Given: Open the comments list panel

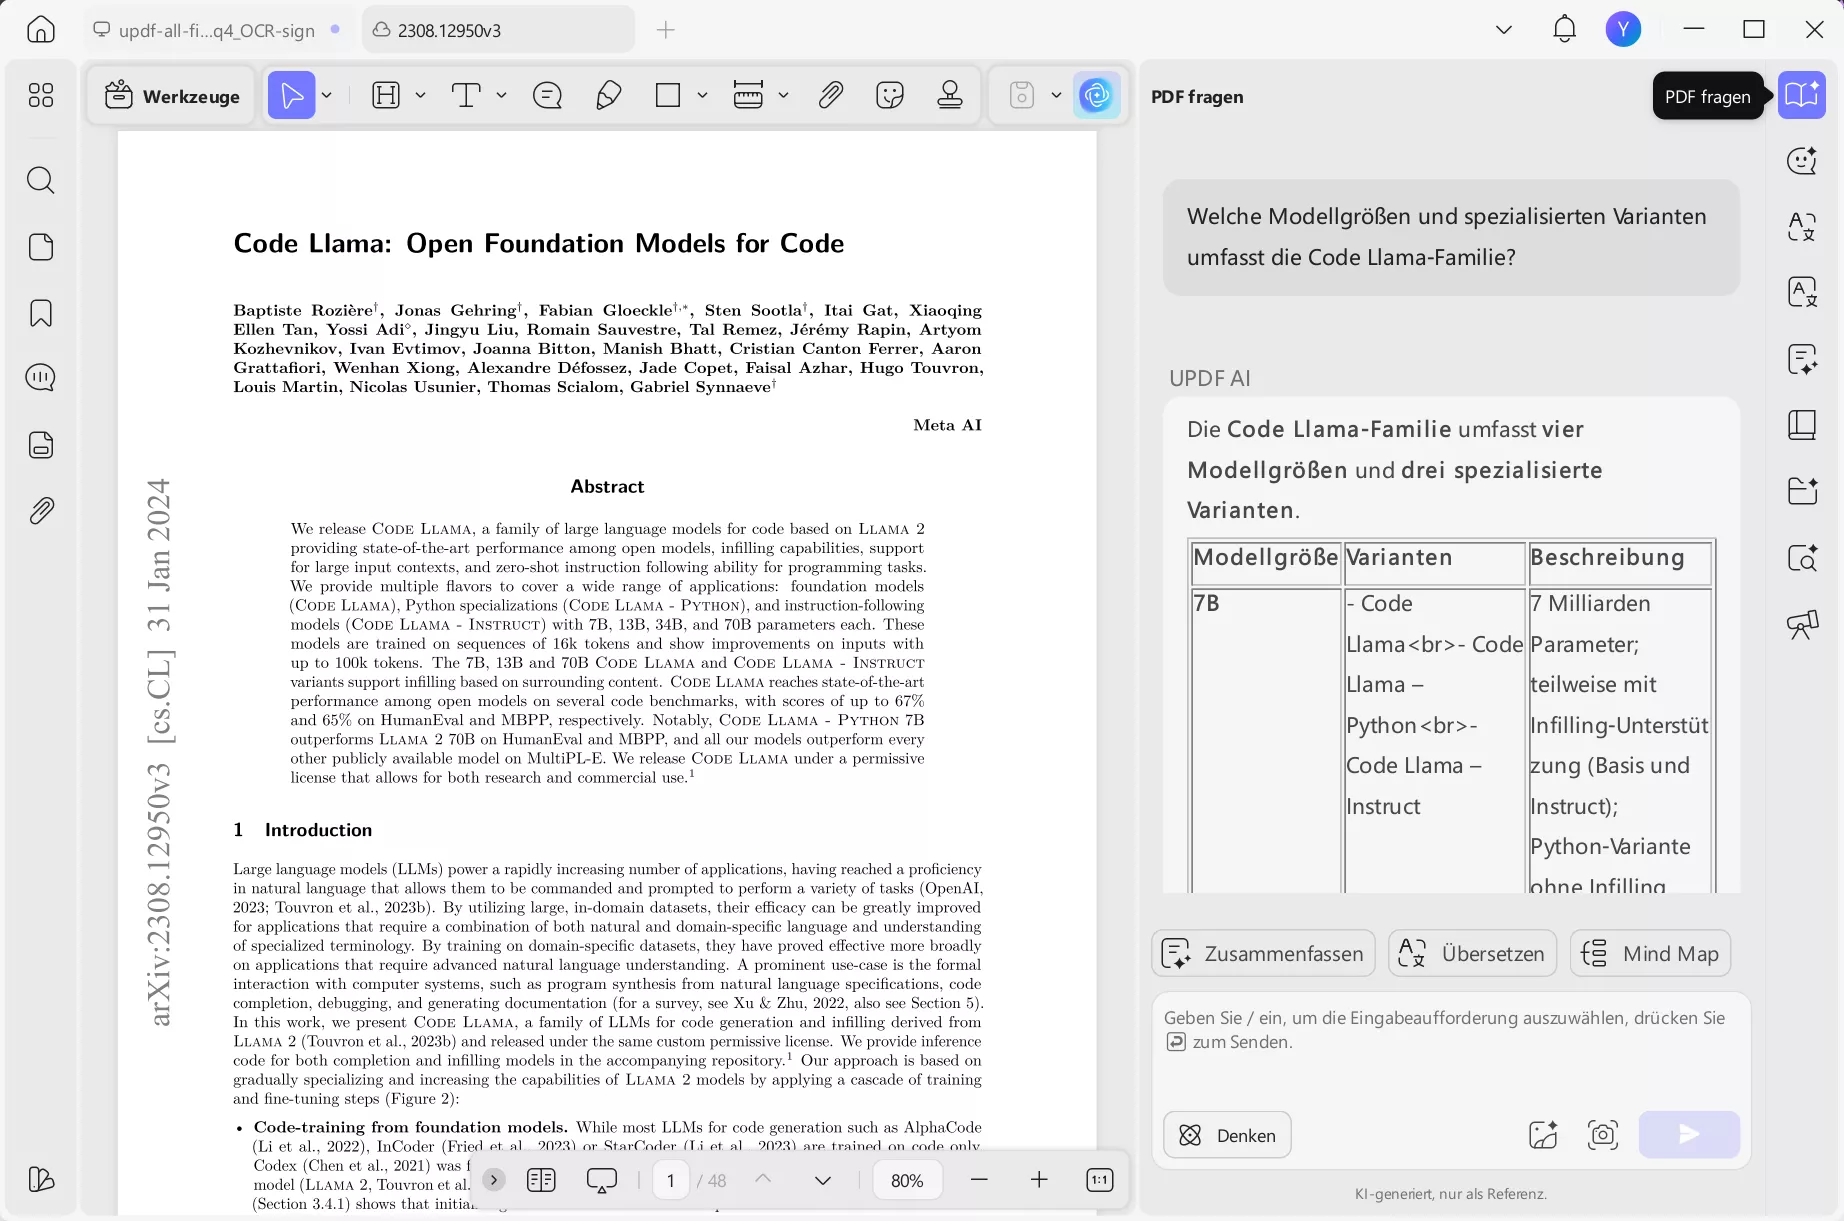Looking at the screenshot, I should [41, 378].
